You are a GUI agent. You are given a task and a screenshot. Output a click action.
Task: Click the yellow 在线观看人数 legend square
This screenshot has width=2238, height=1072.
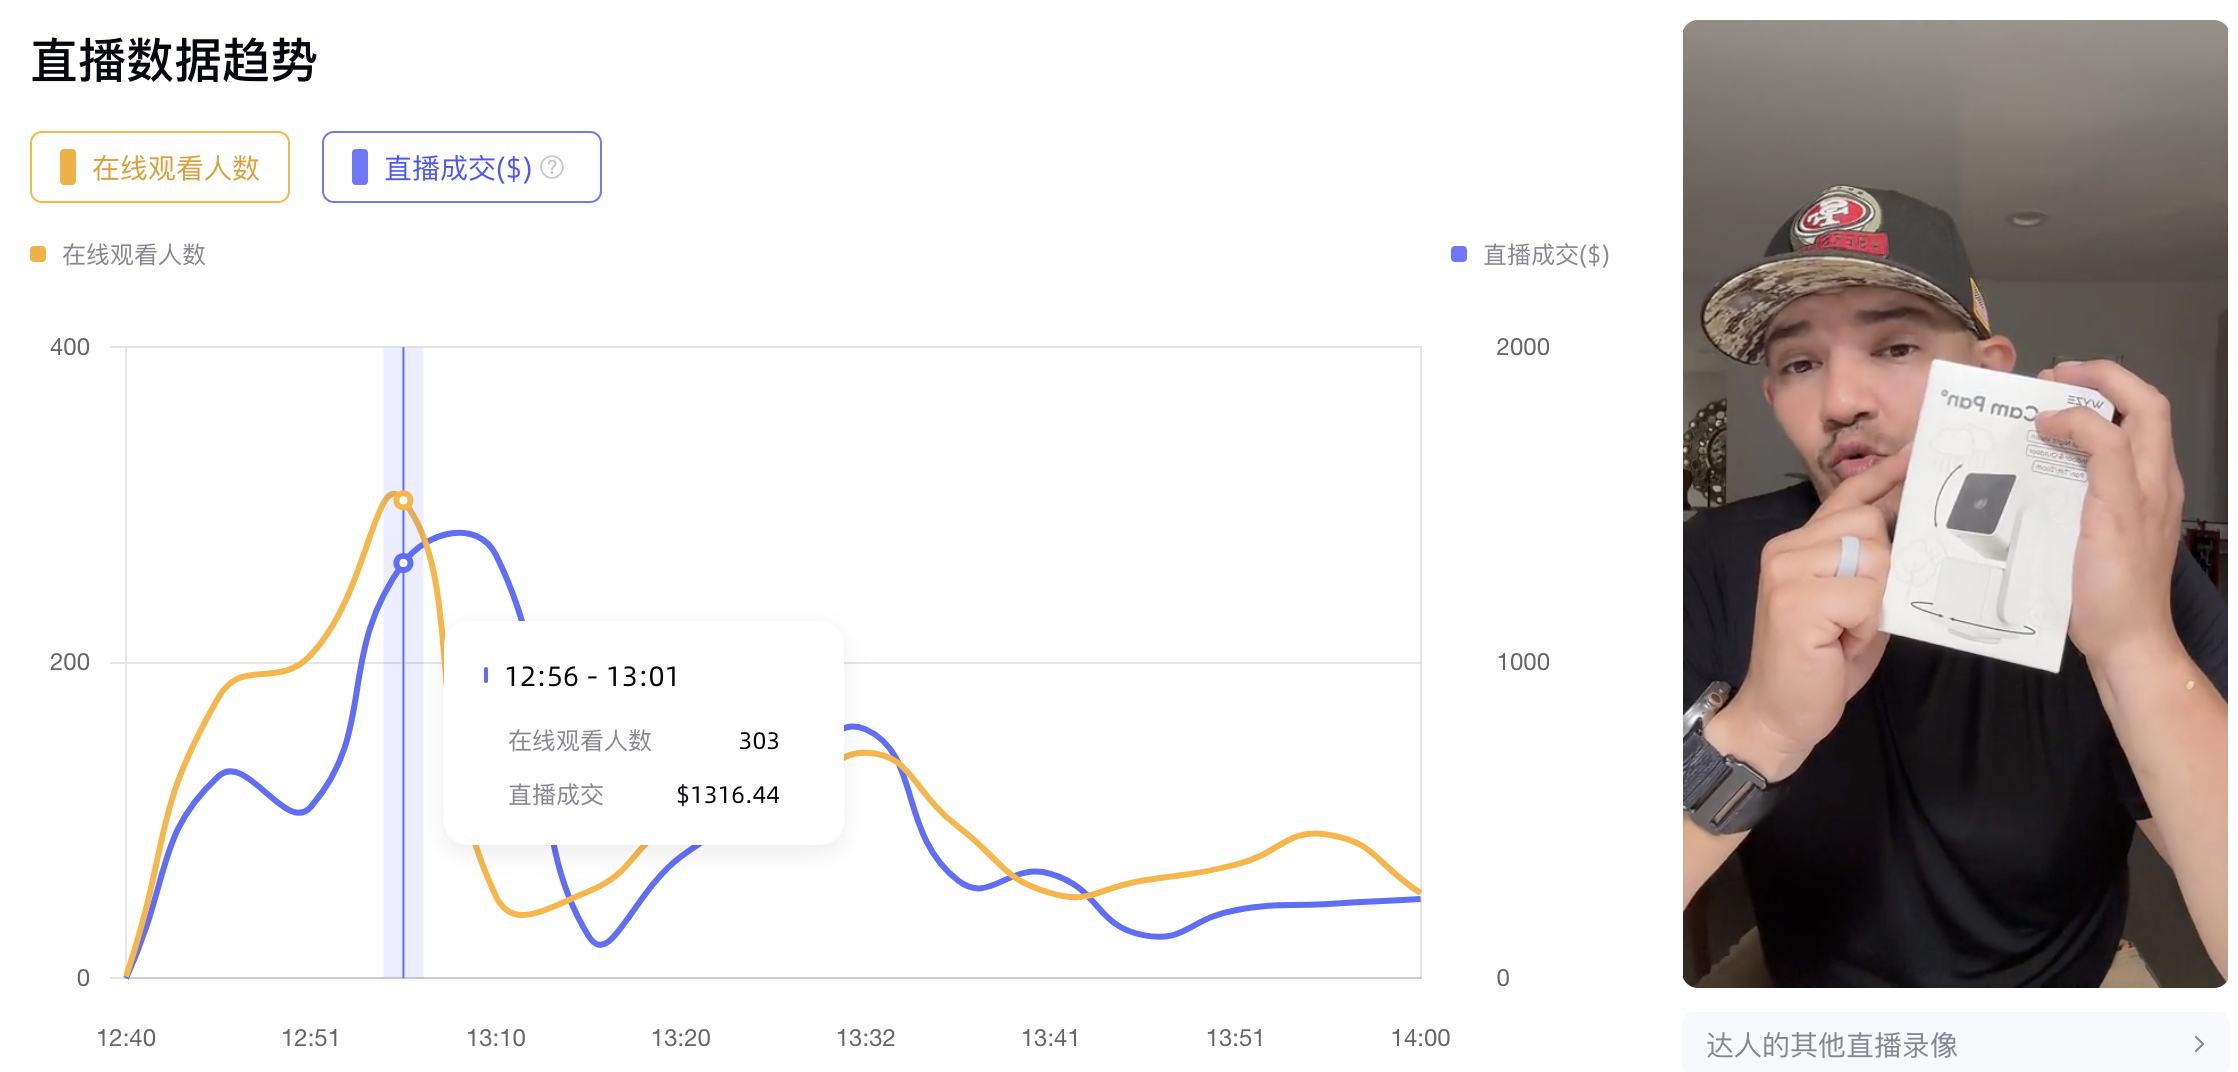click(36, 254)
